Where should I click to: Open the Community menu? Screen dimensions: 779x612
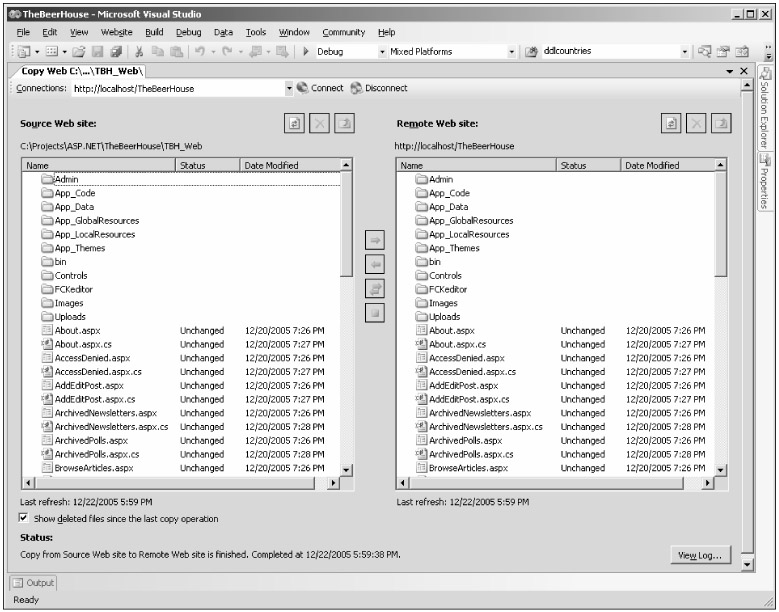pos(343,32)
